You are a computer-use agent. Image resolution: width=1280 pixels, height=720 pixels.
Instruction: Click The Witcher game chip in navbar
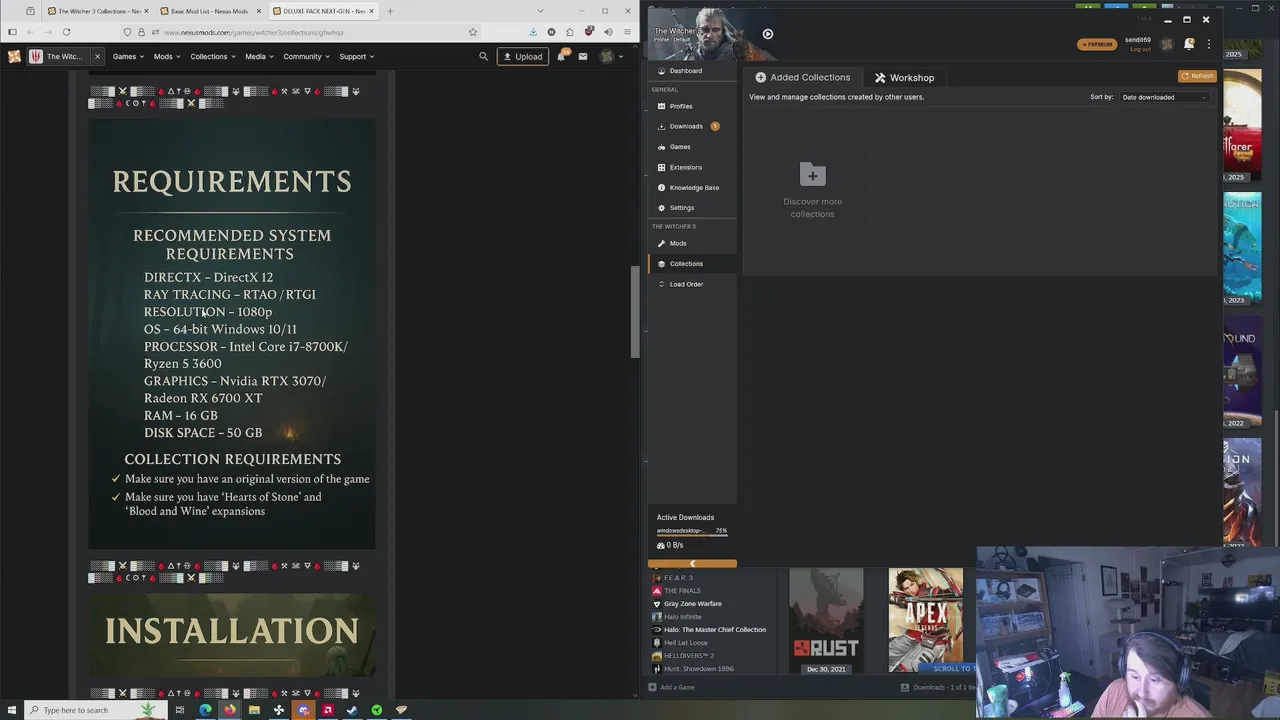coord(58,57)
